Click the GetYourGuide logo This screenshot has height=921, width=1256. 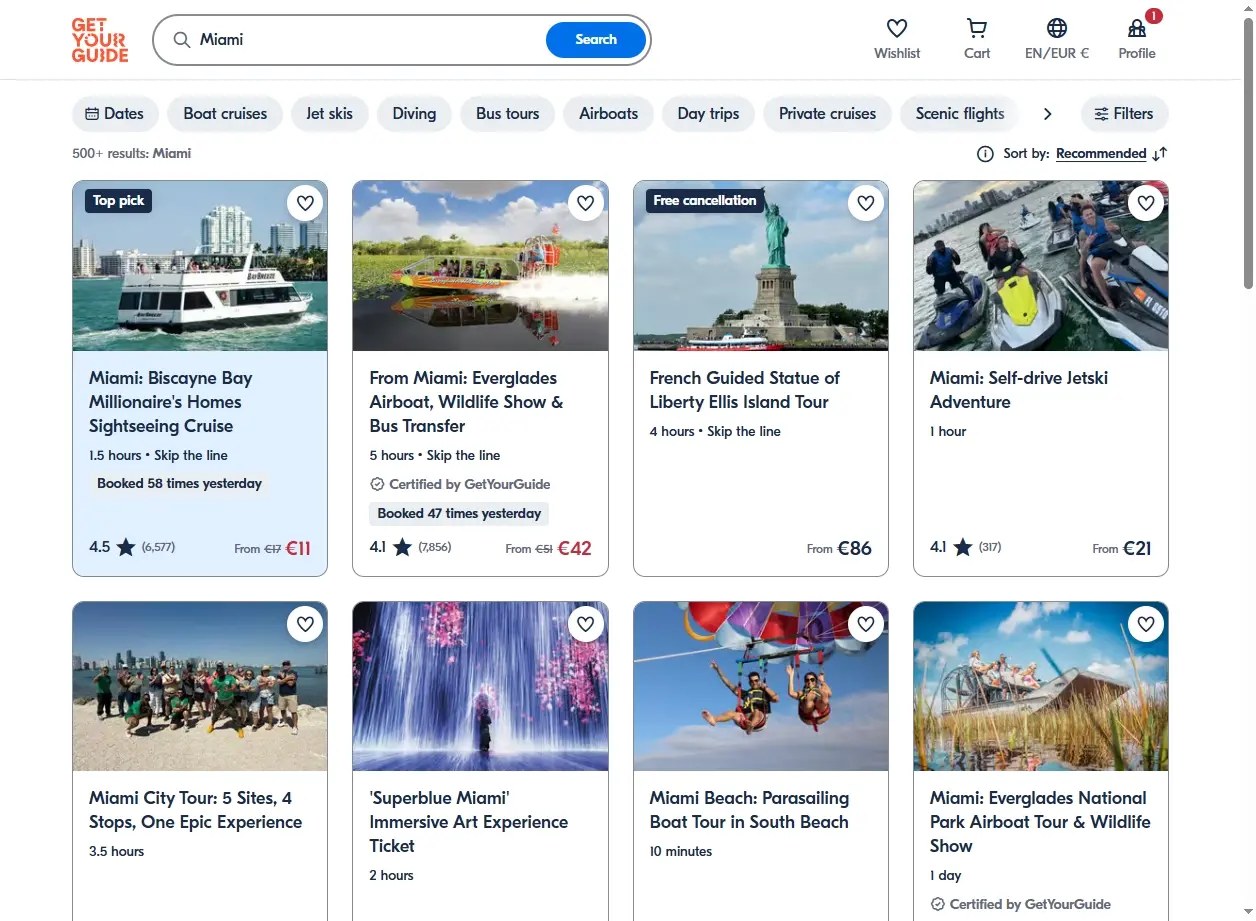[x=100, y=40]
